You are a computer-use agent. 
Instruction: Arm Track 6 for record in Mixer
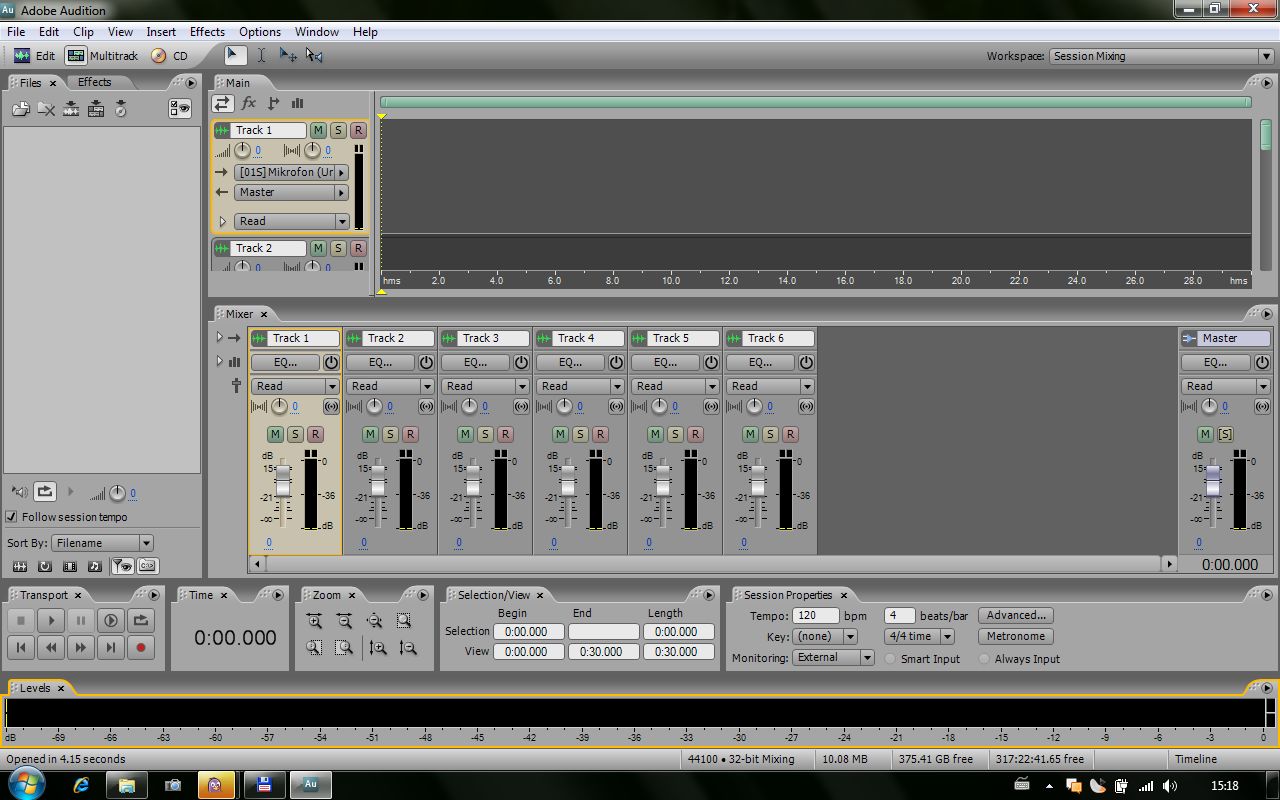click(x=790, y=434)
